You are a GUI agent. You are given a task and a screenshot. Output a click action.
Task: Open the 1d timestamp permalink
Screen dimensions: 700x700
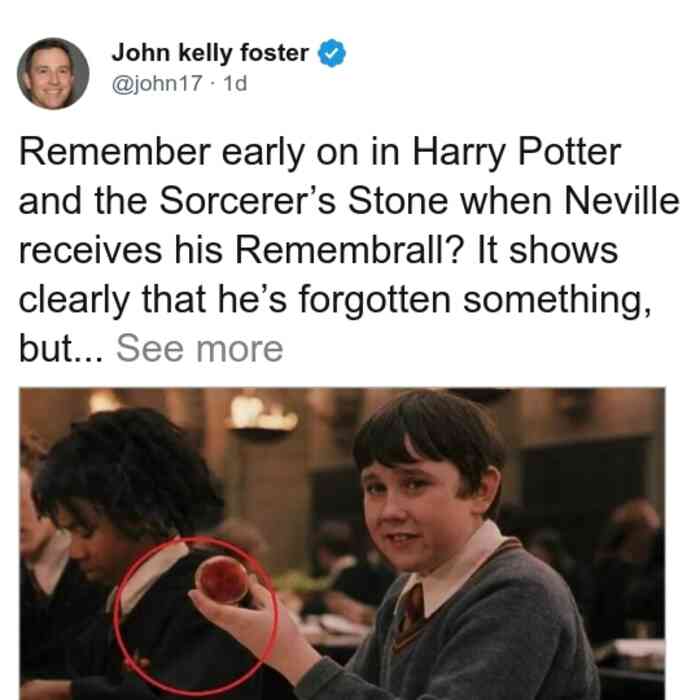pos(235,83)
